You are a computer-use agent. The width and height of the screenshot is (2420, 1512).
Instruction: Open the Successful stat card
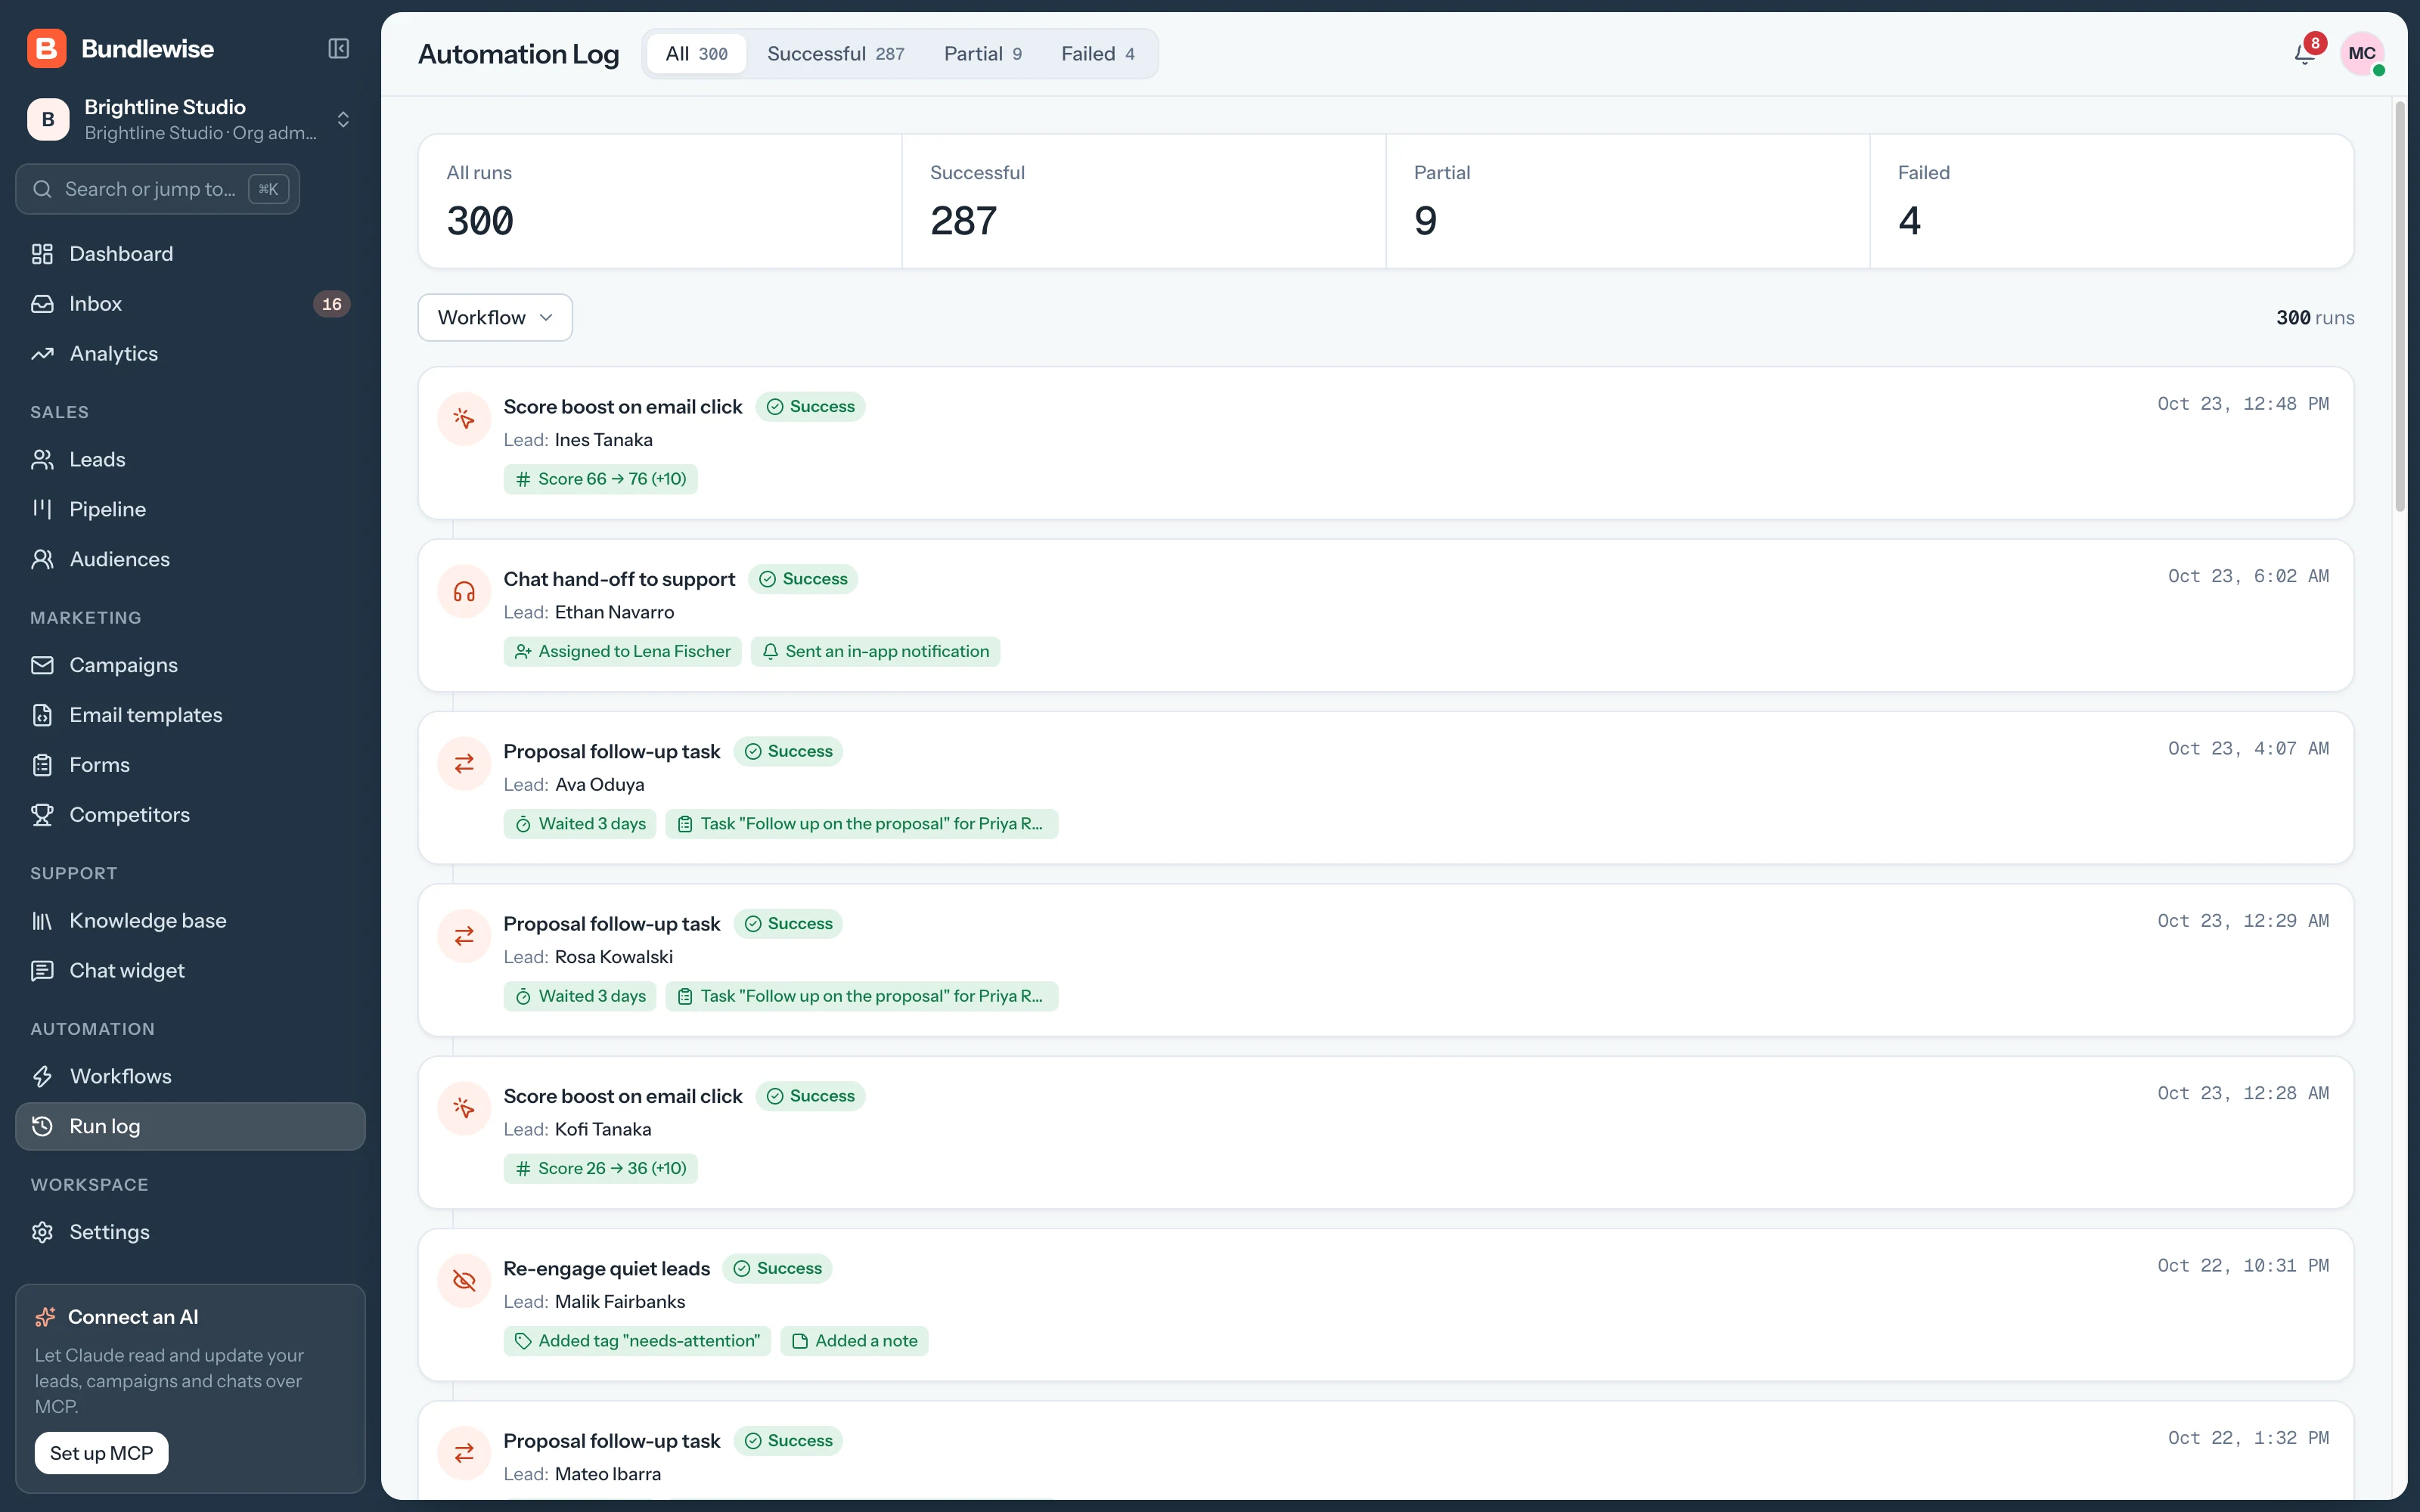[x=1143, y=201]
